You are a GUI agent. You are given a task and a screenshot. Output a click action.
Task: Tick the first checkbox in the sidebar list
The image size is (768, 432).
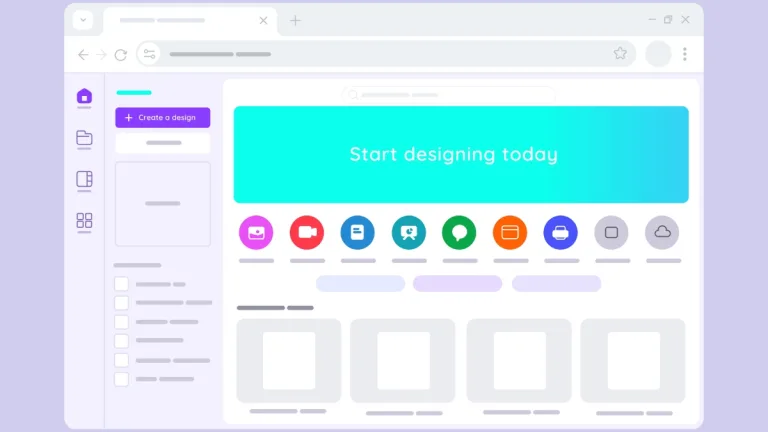coord(121,284)
